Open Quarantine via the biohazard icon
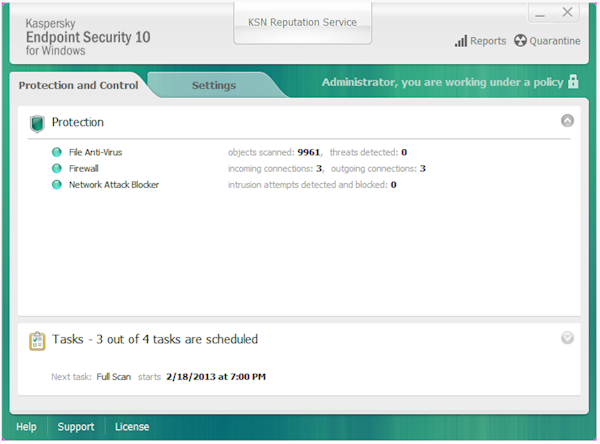The width and height of the screenshot is (600, 444). (x=520, y=41)
